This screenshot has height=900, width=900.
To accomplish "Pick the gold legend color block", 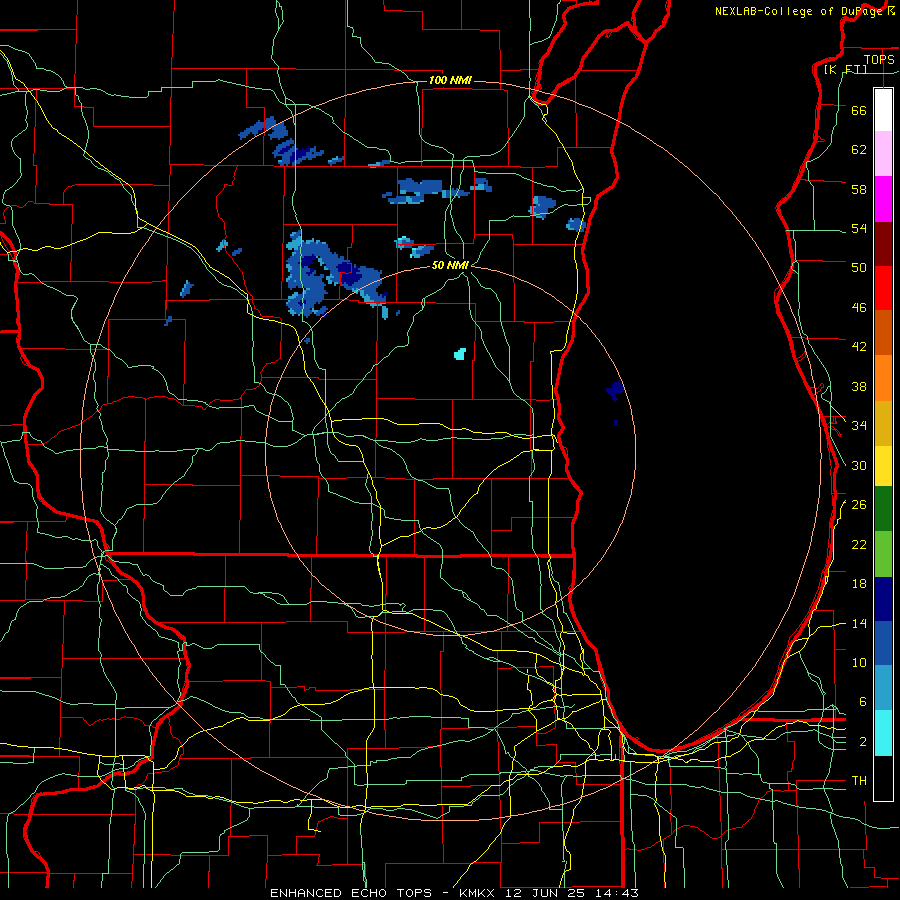I will point(883,423).
